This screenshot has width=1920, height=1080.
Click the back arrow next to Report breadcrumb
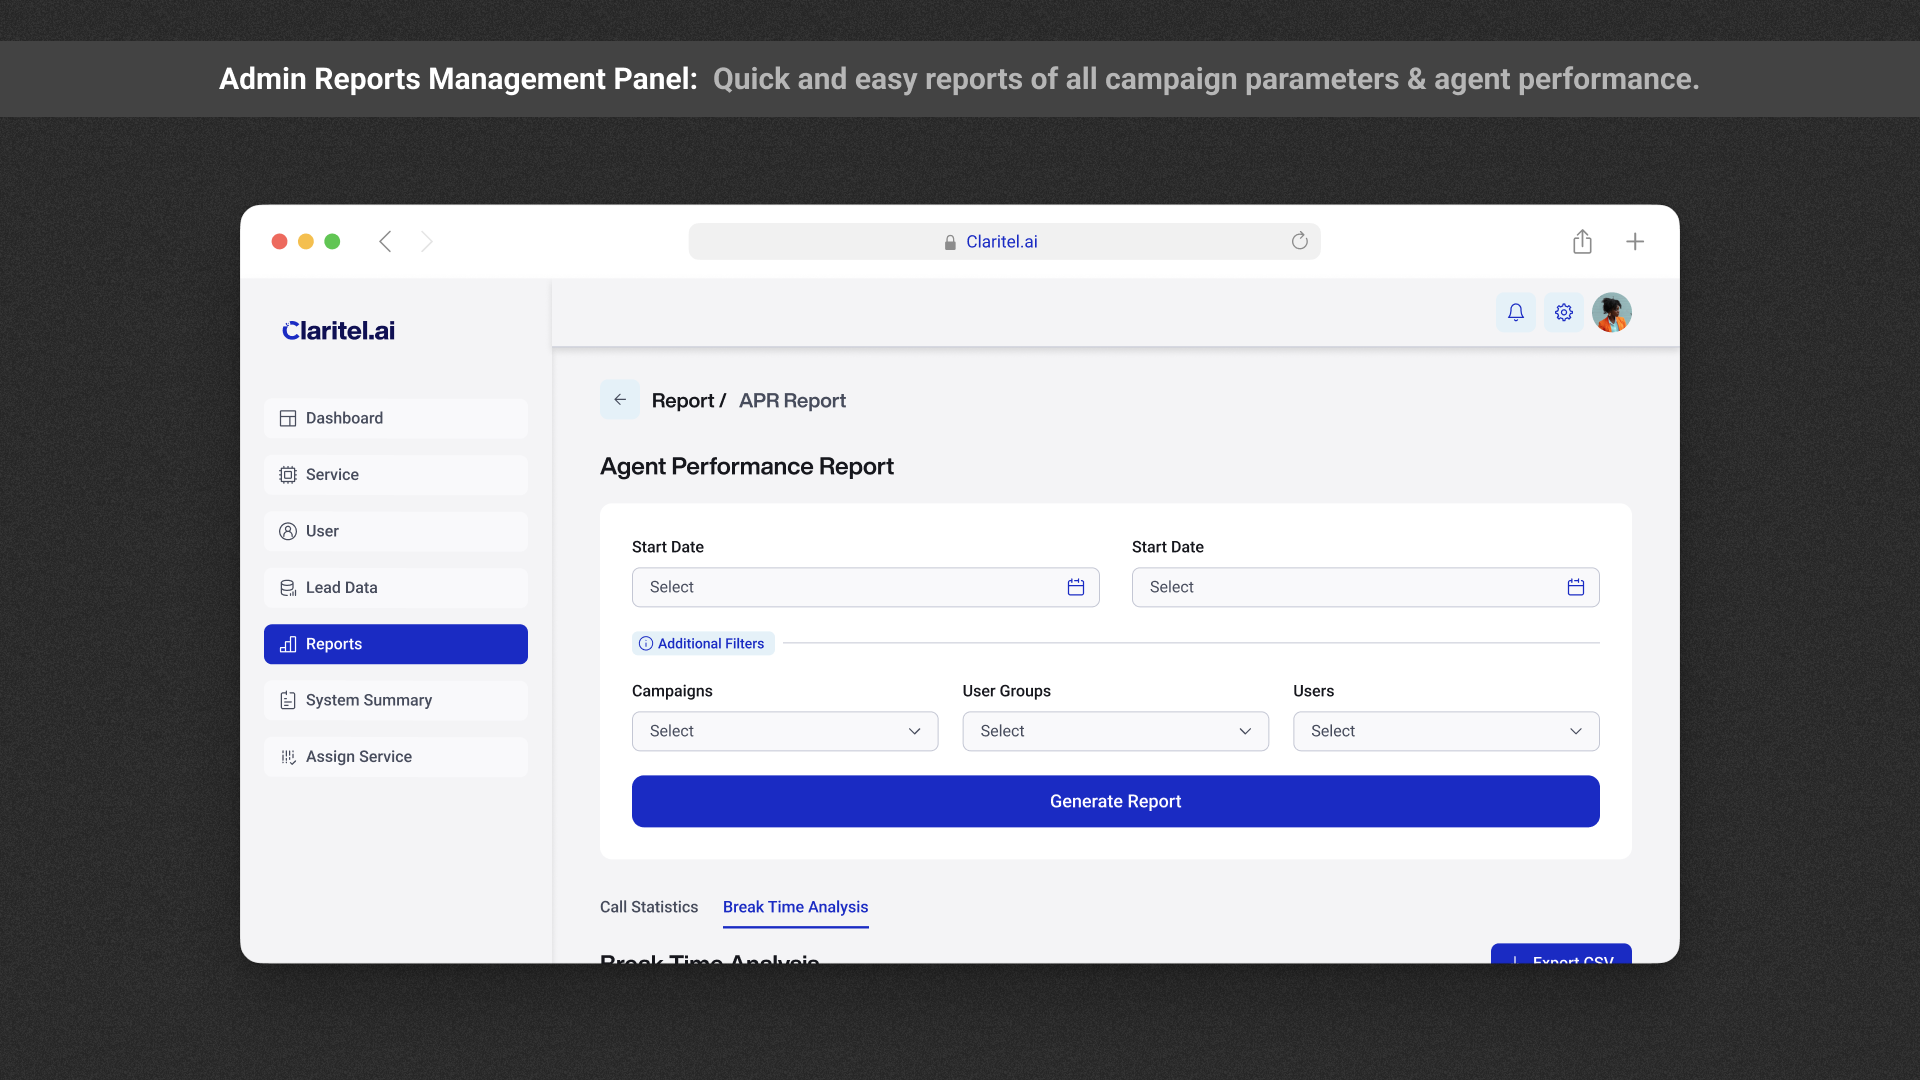click(x=619, y=399)
